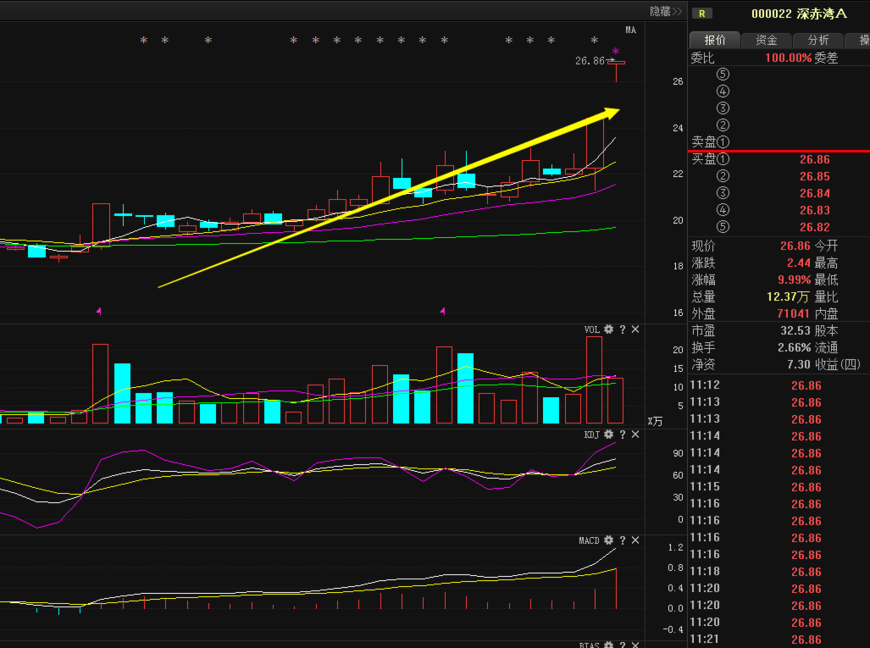Click the 净资 value 7.30
870x648 pixels.
click(x=798, y=364)
